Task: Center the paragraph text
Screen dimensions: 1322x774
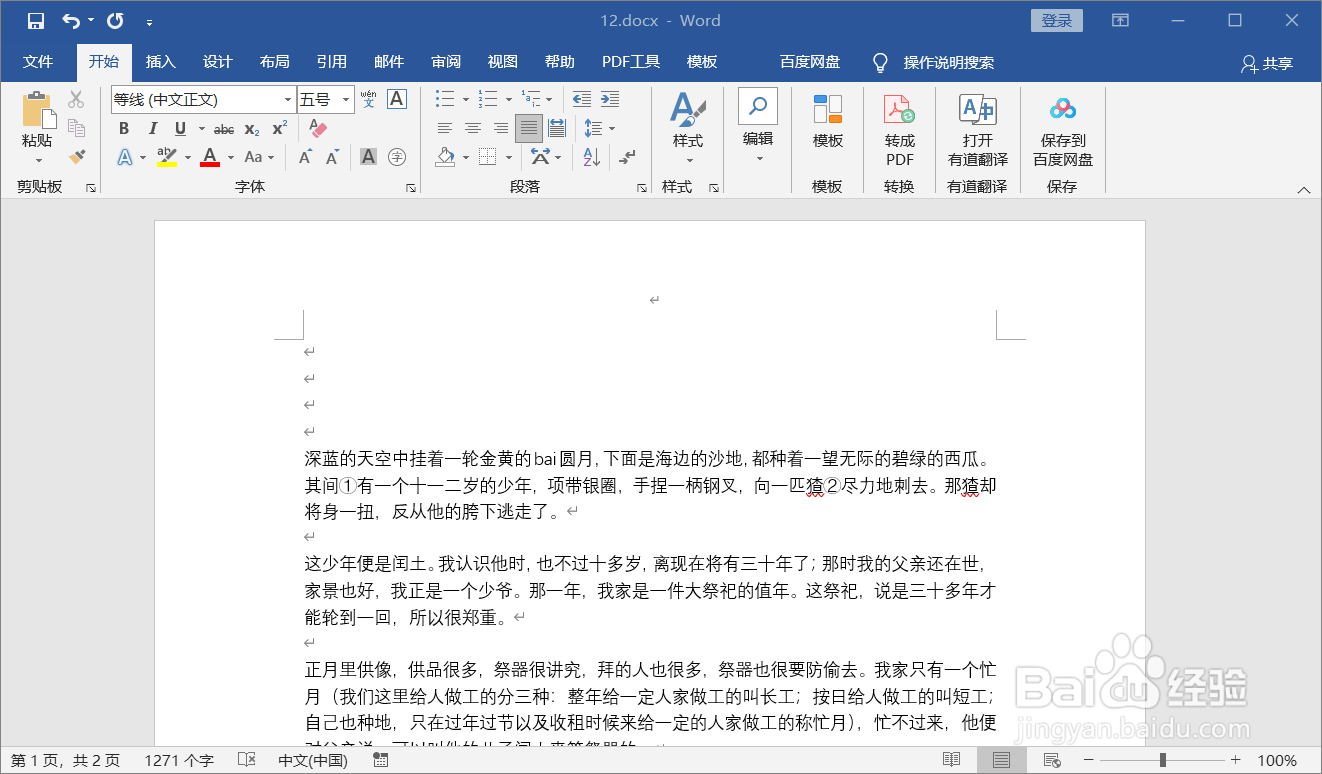Action: click(473, 128)
